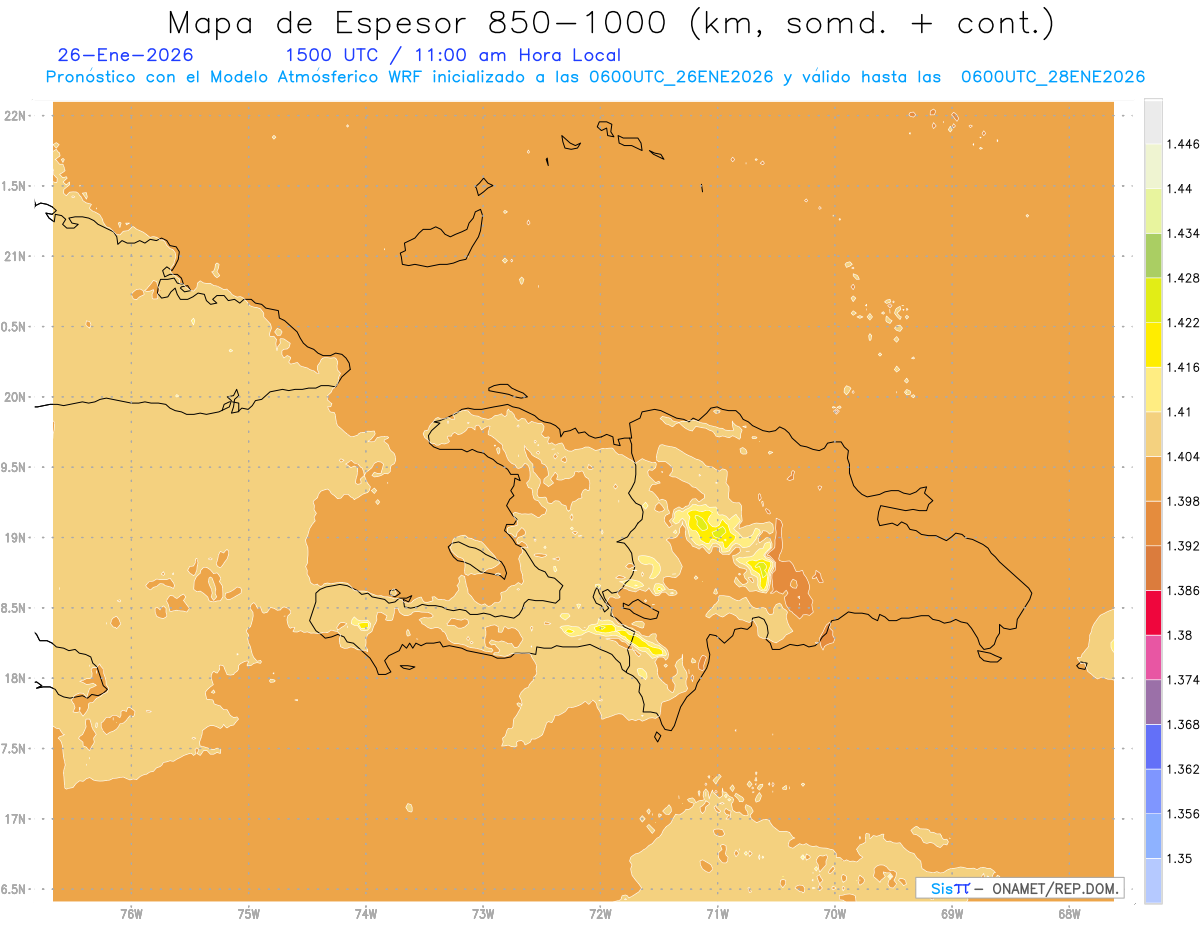This screenshot has width=1200, height=927.
Task: Select the yellow-green swatch between 1.422 and 1.428
Action: (1153, 300)
